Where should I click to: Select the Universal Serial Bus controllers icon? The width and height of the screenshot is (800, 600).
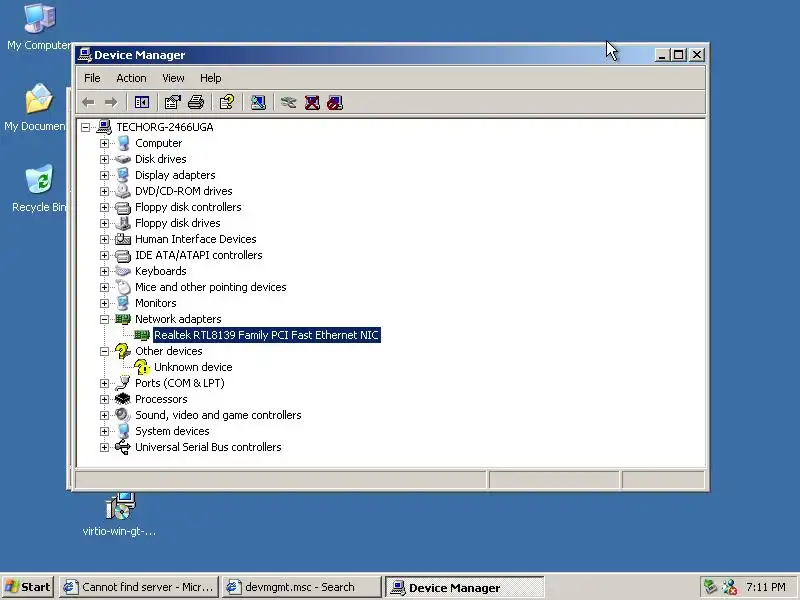pyautogui.click(x=123, y=447)
